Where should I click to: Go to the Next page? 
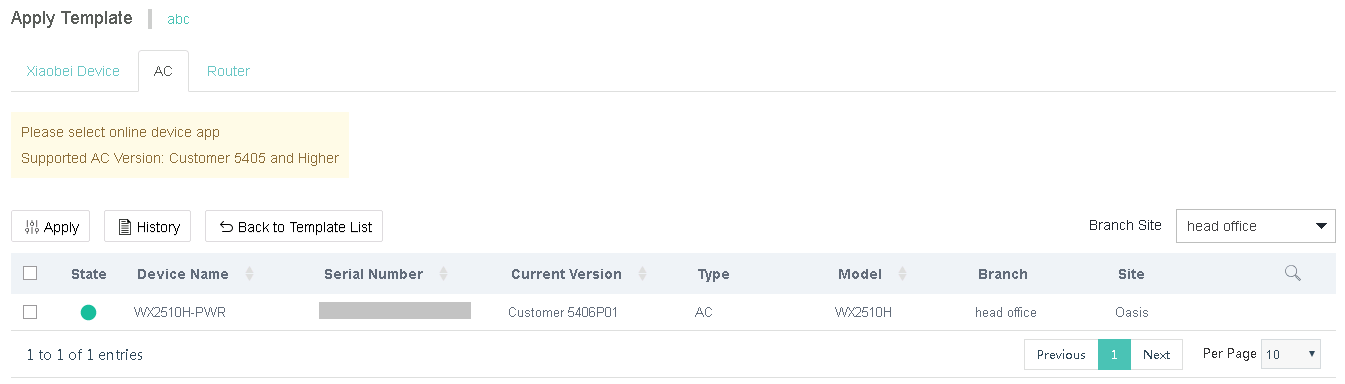coord(1157,354)
